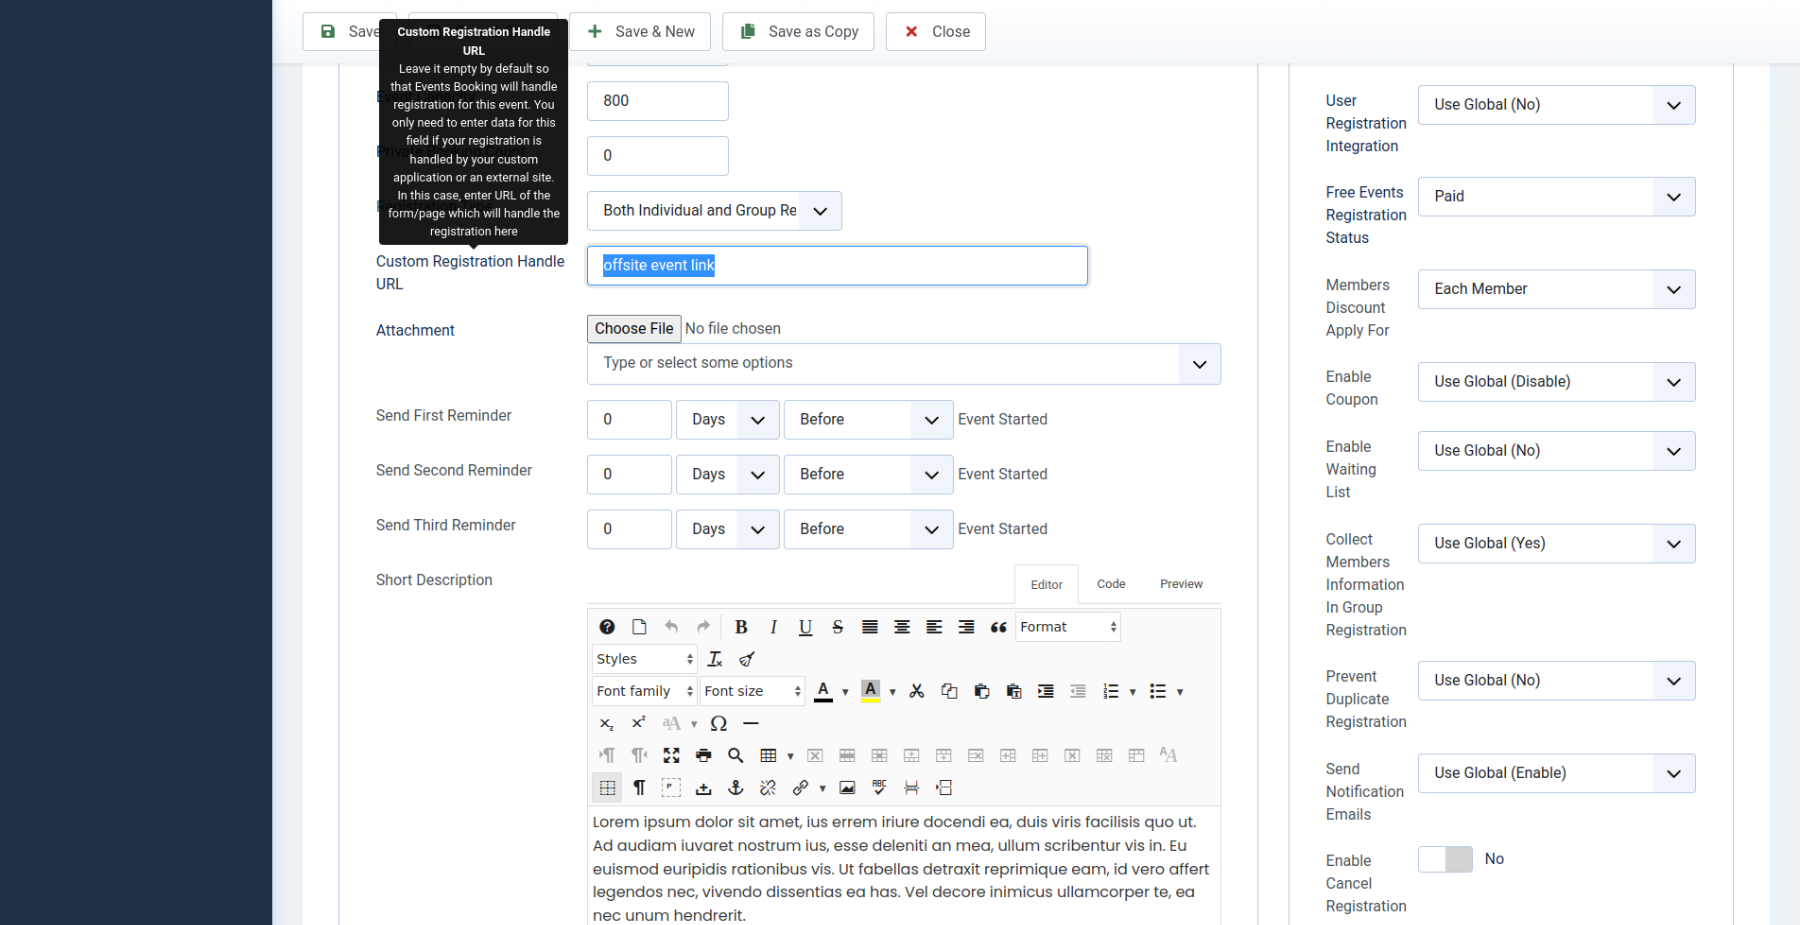Click the strikethrough icon
This screenshot has height=925, width=1800.
point(838,627)
